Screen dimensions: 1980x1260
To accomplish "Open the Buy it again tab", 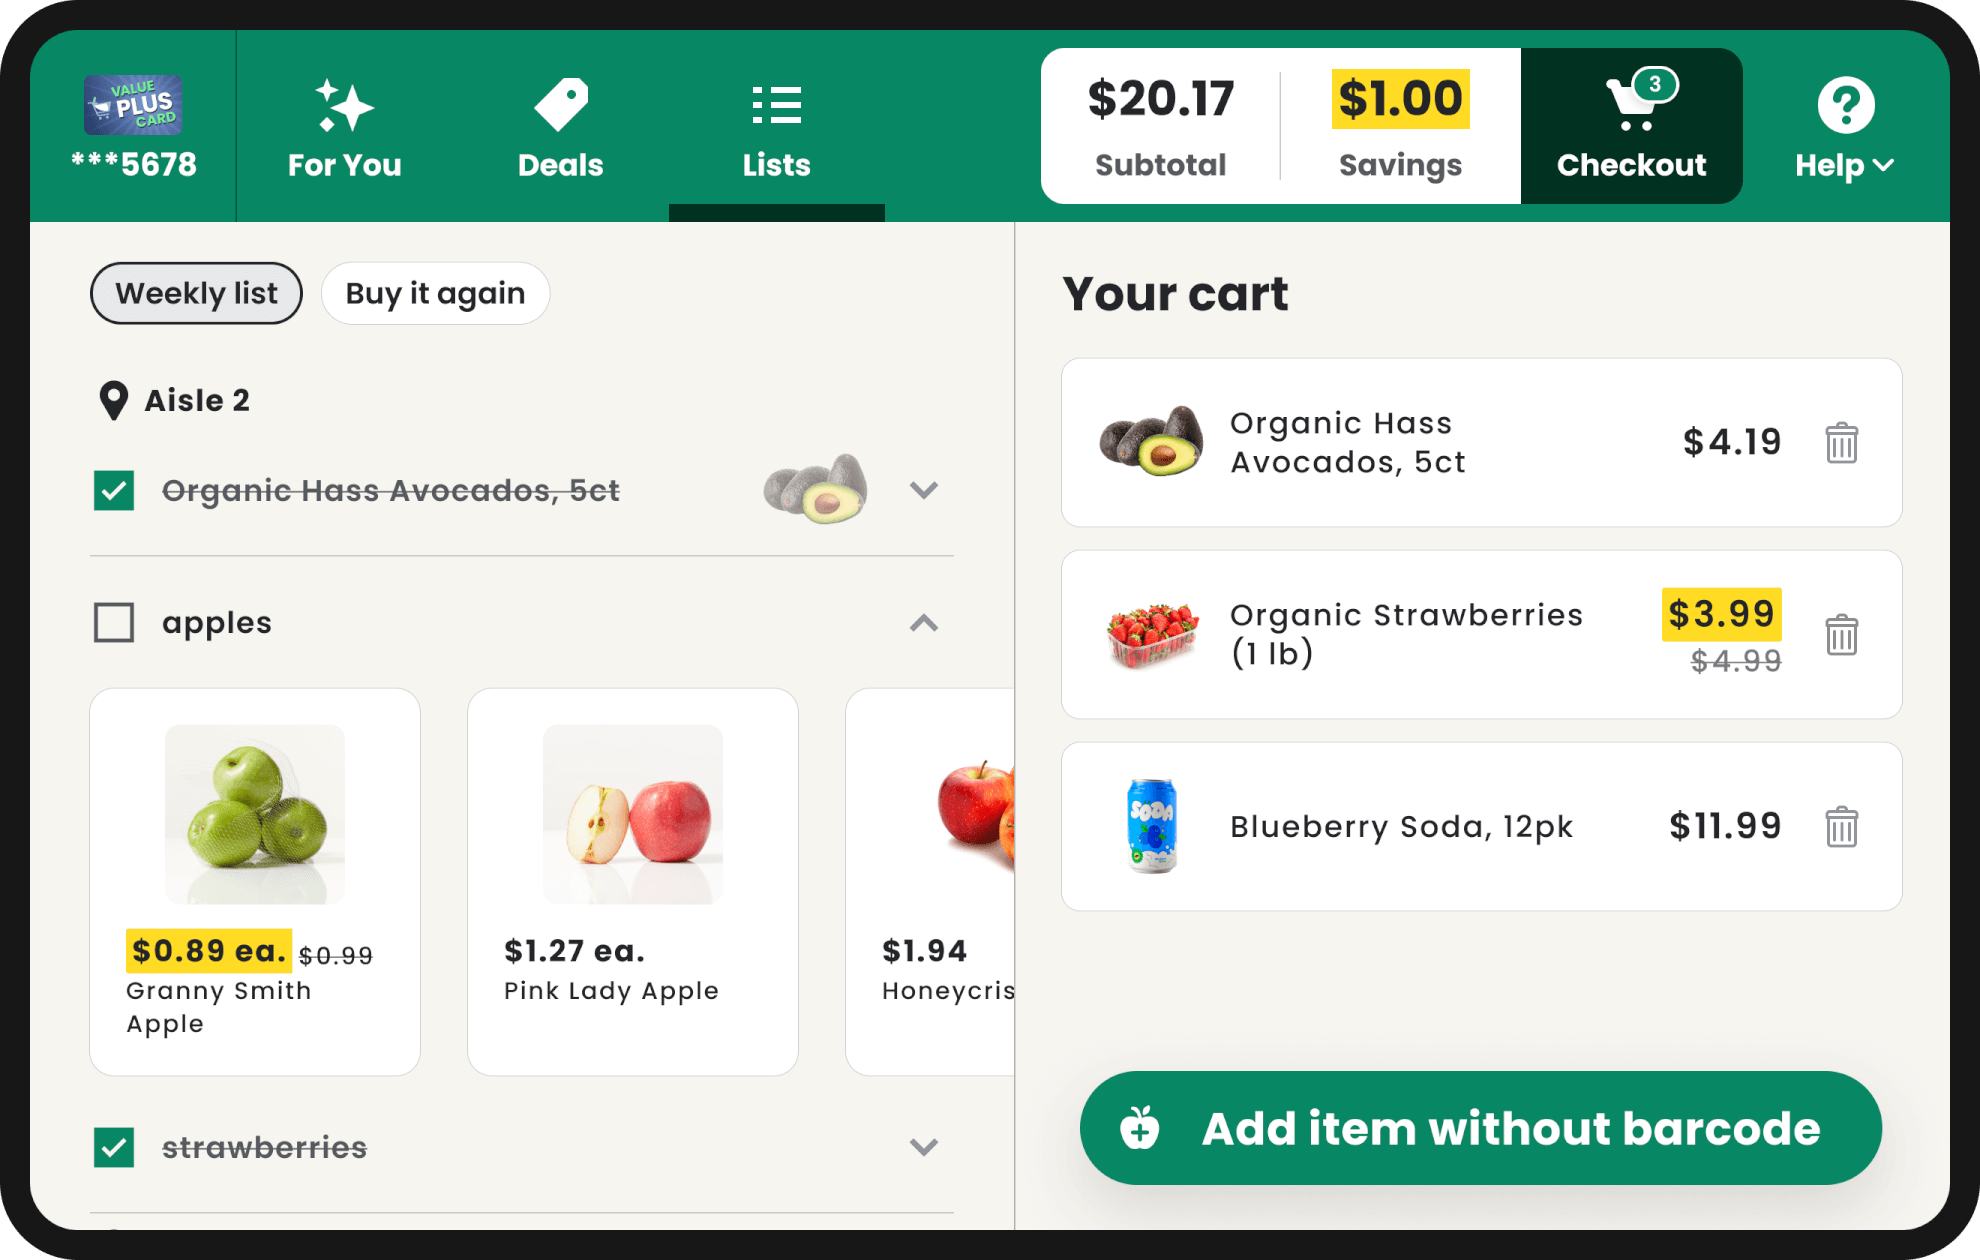I will point(434,293).
